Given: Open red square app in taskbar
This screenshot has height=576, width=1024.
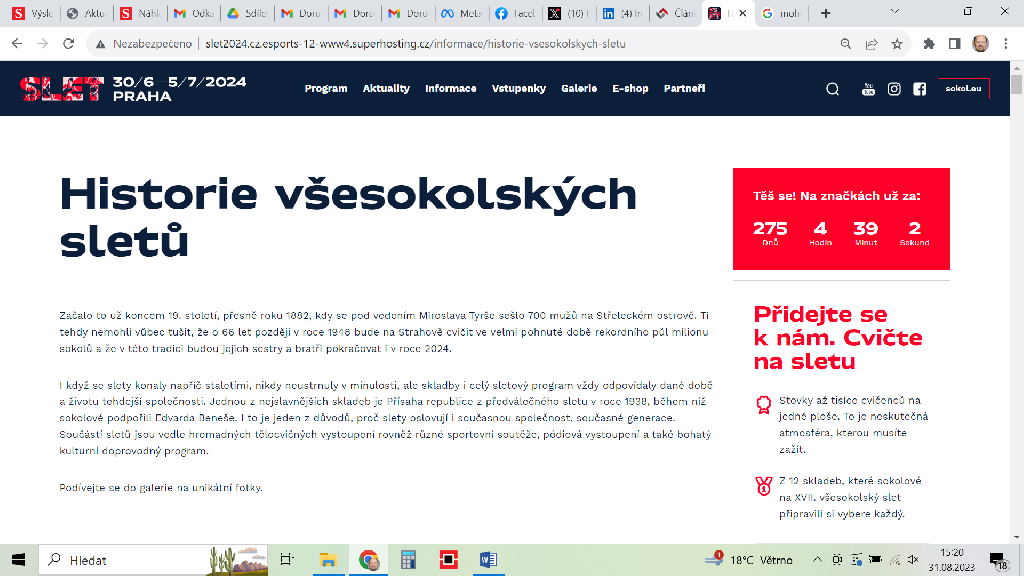Looking at the screenshot, I should (x=449, y=560).
